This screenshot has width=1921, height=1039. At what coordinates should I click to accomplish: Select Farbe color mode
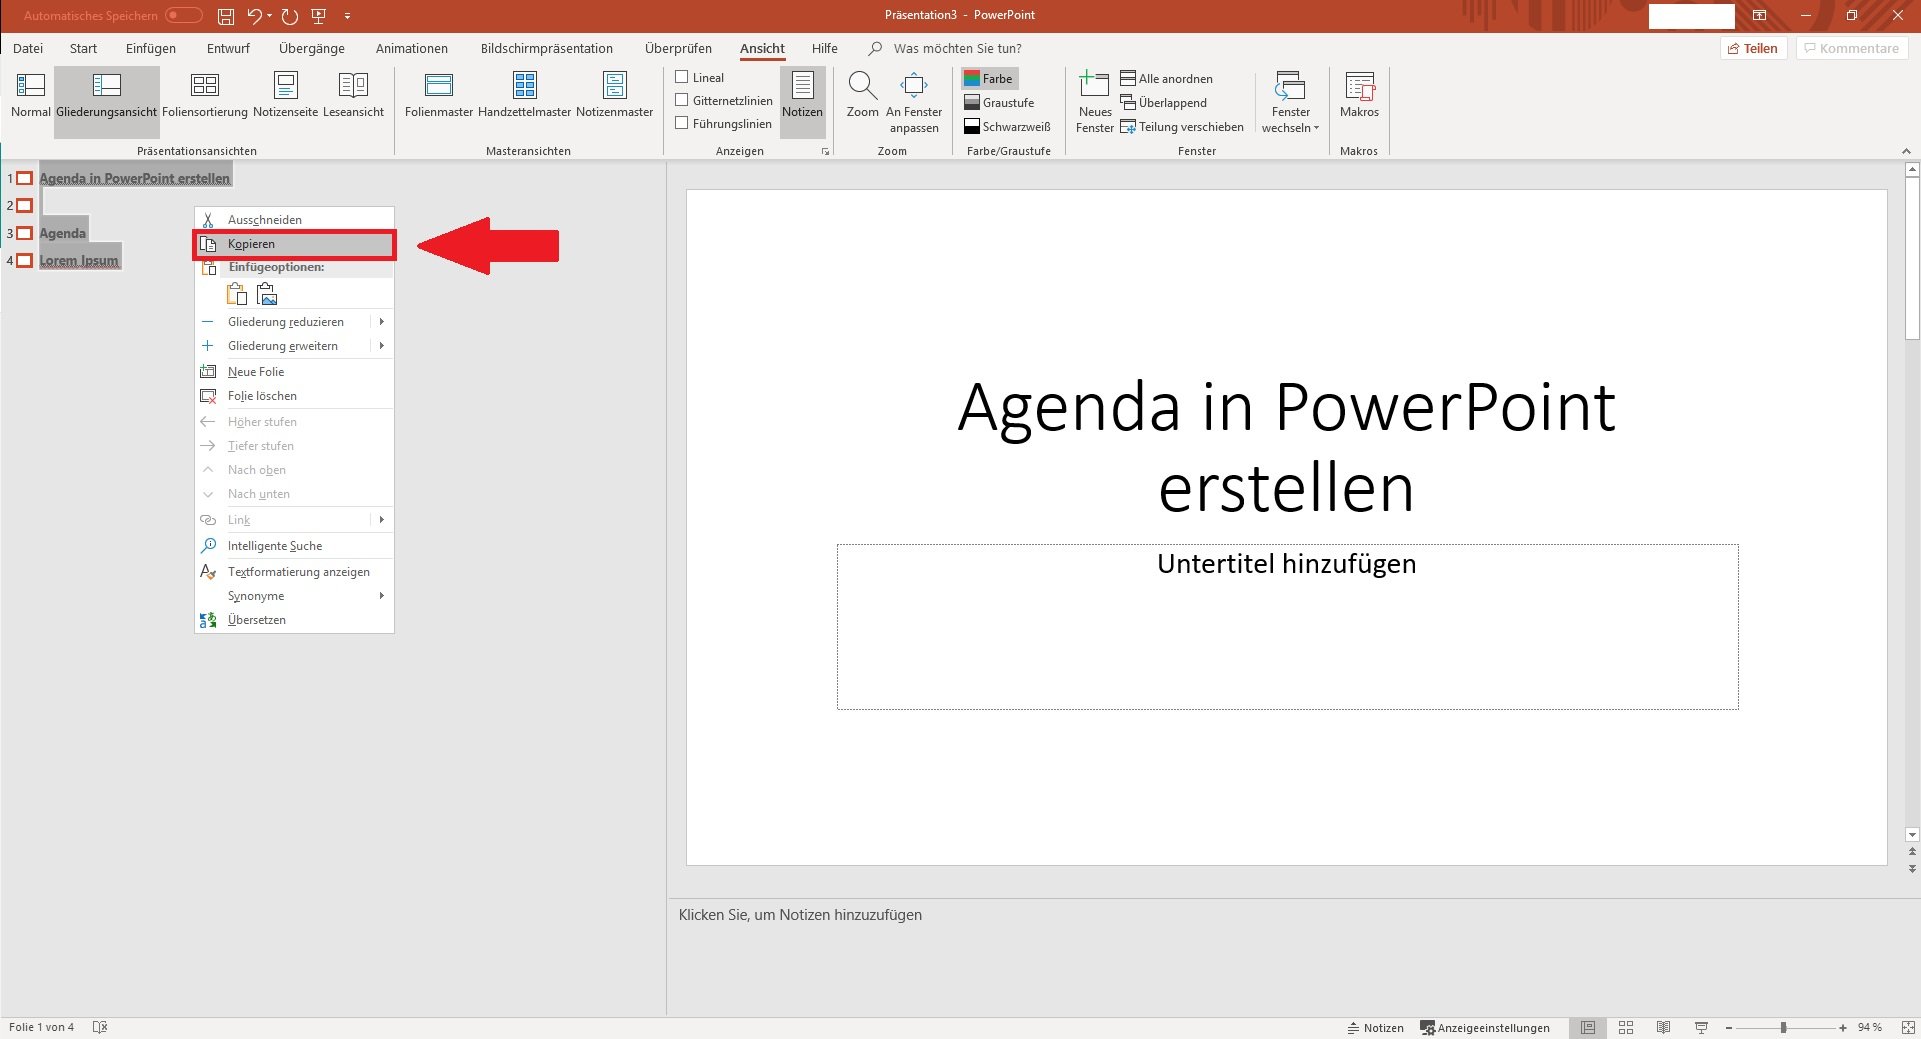click(988, 78)
